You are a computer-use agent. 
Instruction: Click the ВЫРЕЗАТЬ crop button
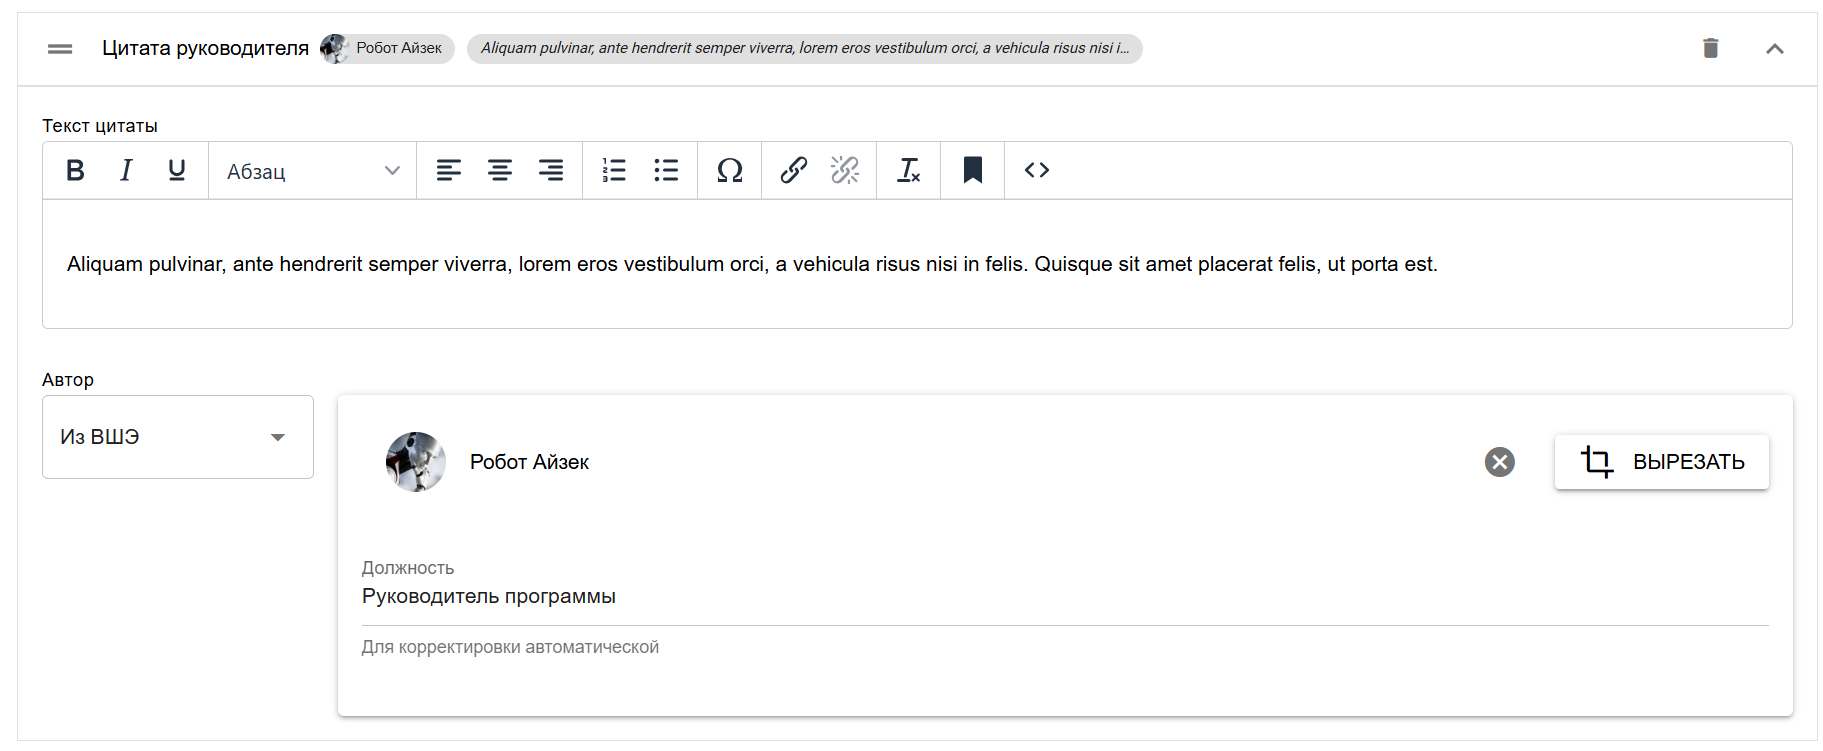(1662, 462)
